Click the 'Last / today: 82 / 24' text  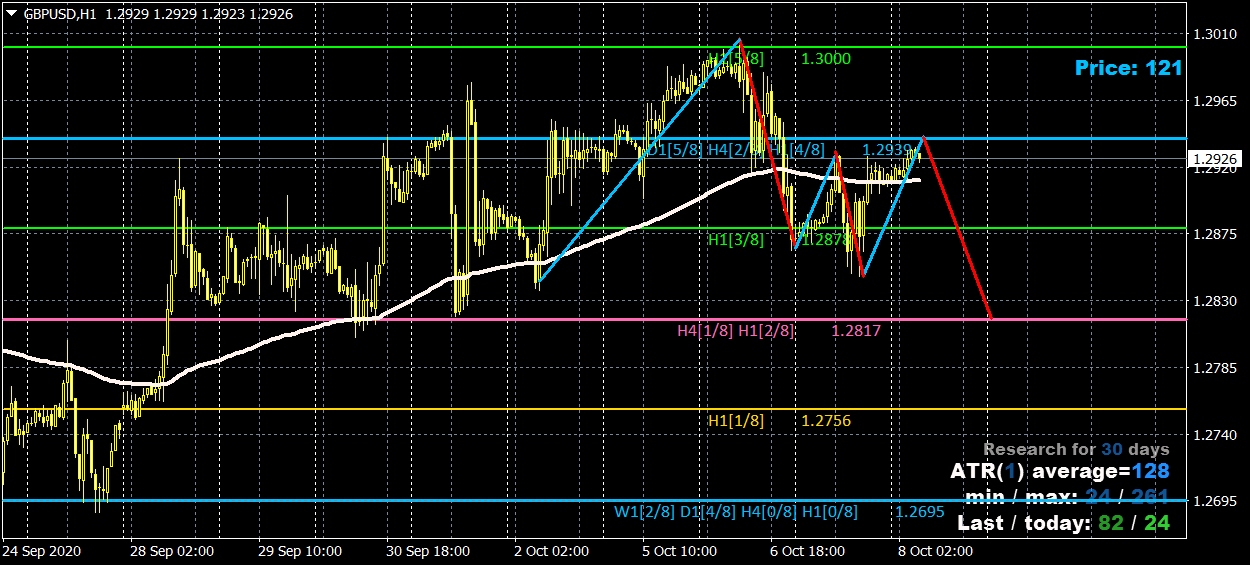(x=1064, y=522)
